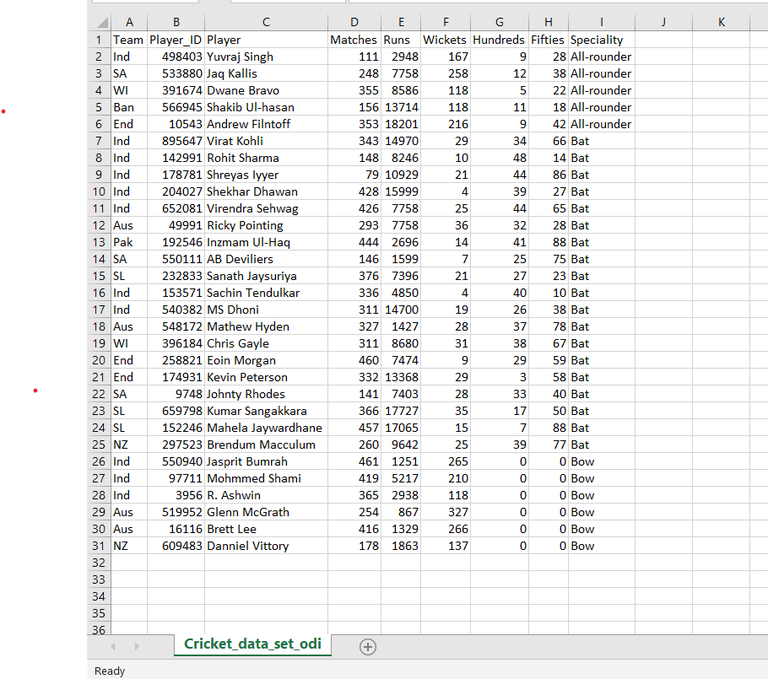Select the Shekhar Dhawan cell
768x679 pixels.
266,192
